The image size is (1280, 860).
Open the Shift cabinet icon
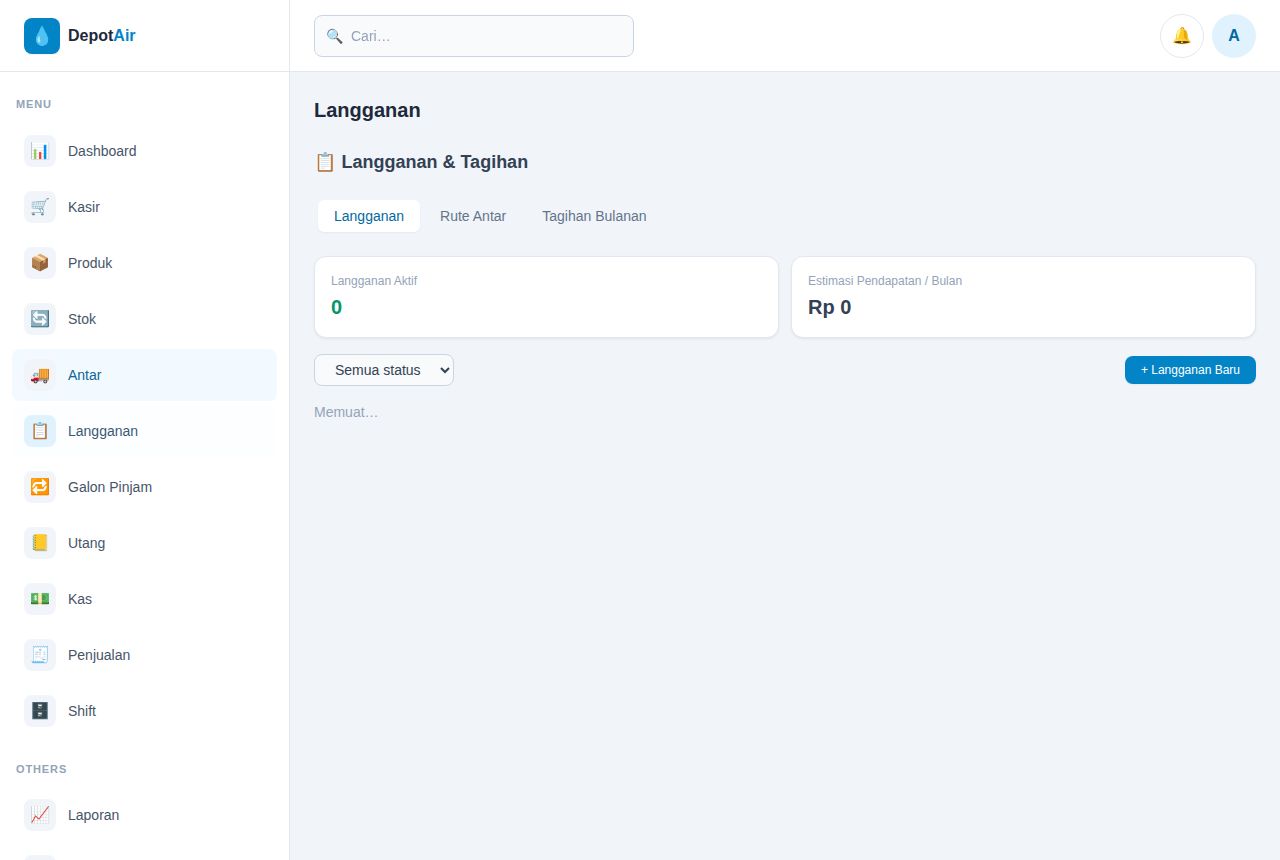tap(40, 711)
